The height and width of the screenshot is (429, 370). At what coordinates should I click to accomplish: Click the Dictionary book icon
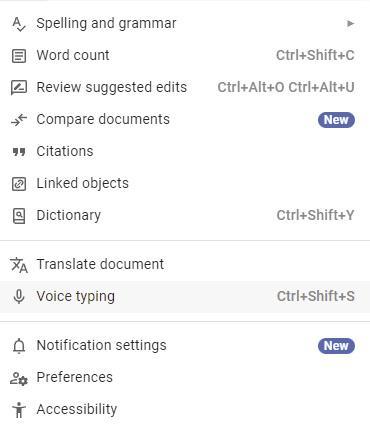pyautogui.click(x=19, y=216)
